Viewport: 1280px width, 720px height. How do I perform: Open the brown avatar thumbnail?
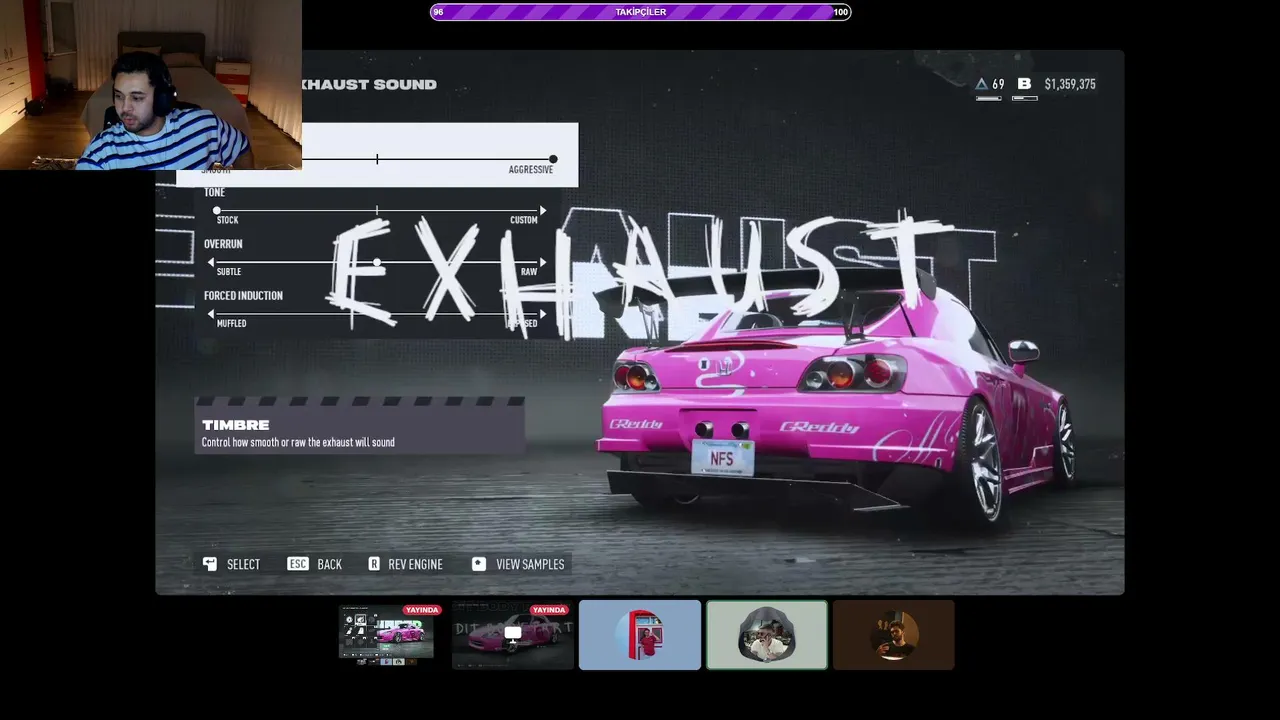(894, 635)
